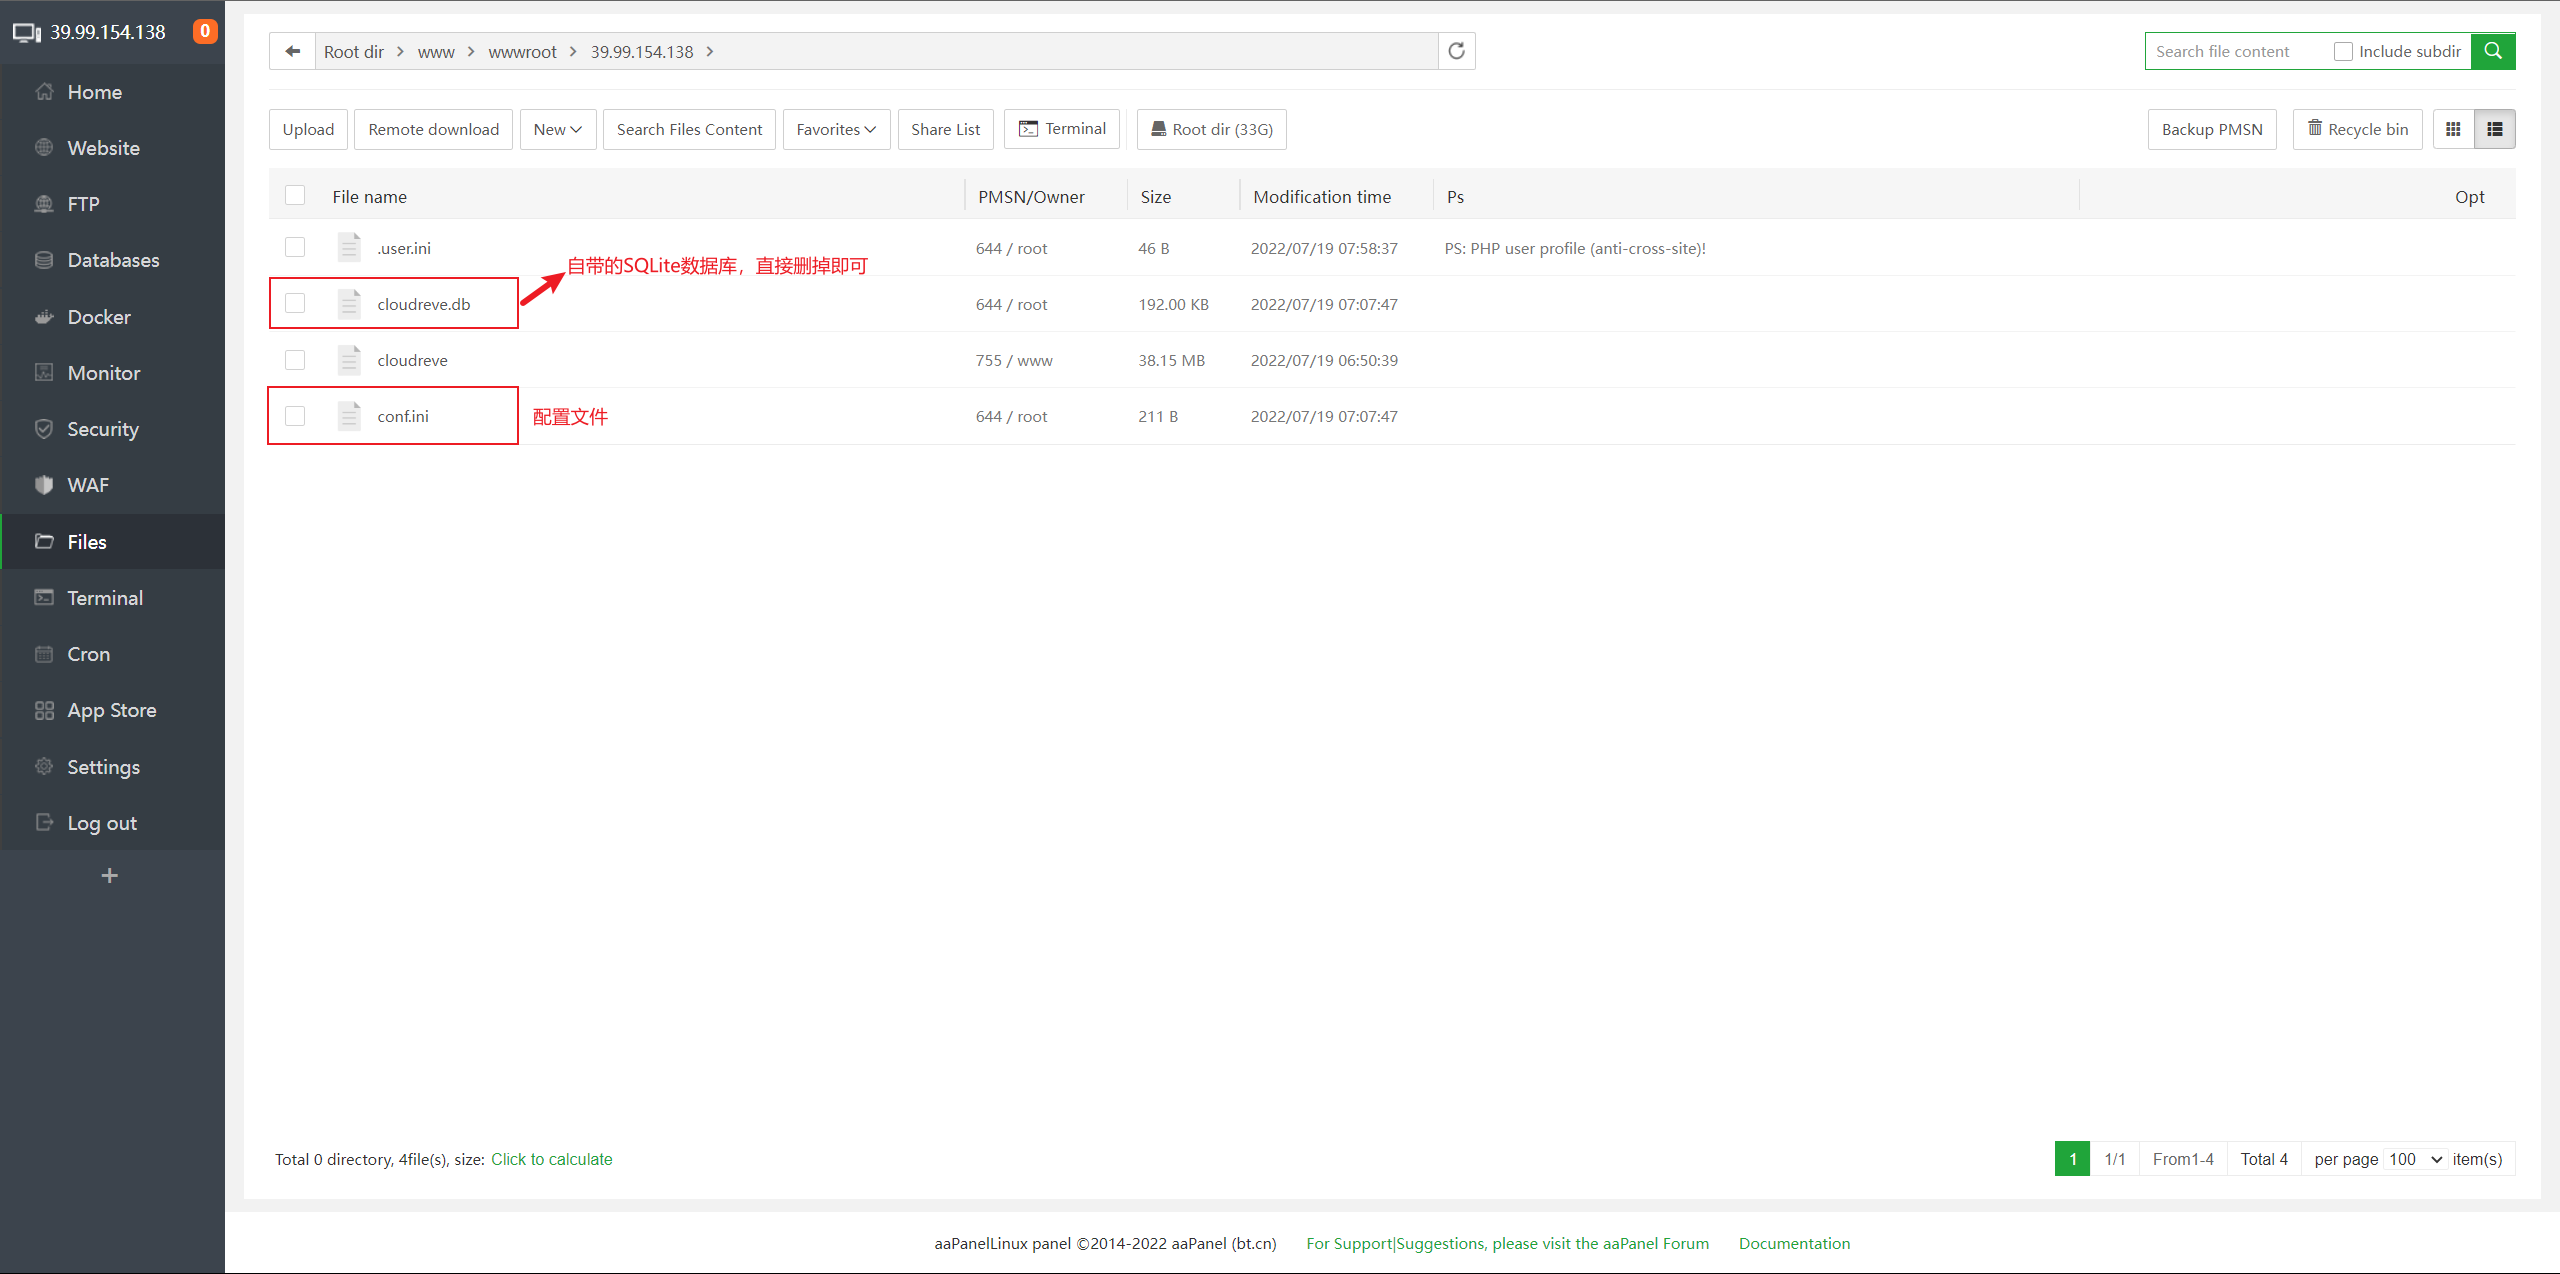Check the cloudreve.db file checkbox
The image size is (2560, 1274).
(x=295, y=303)
